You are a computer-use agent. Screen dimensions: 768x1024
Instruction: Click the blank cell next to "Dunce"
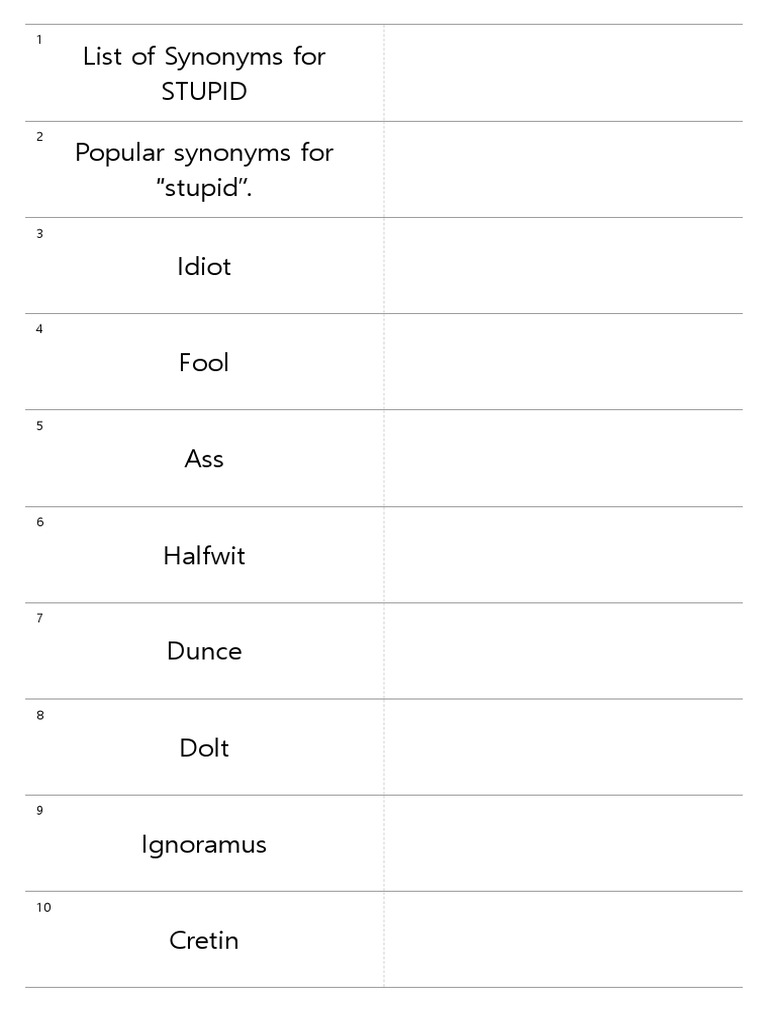[563, 651]
